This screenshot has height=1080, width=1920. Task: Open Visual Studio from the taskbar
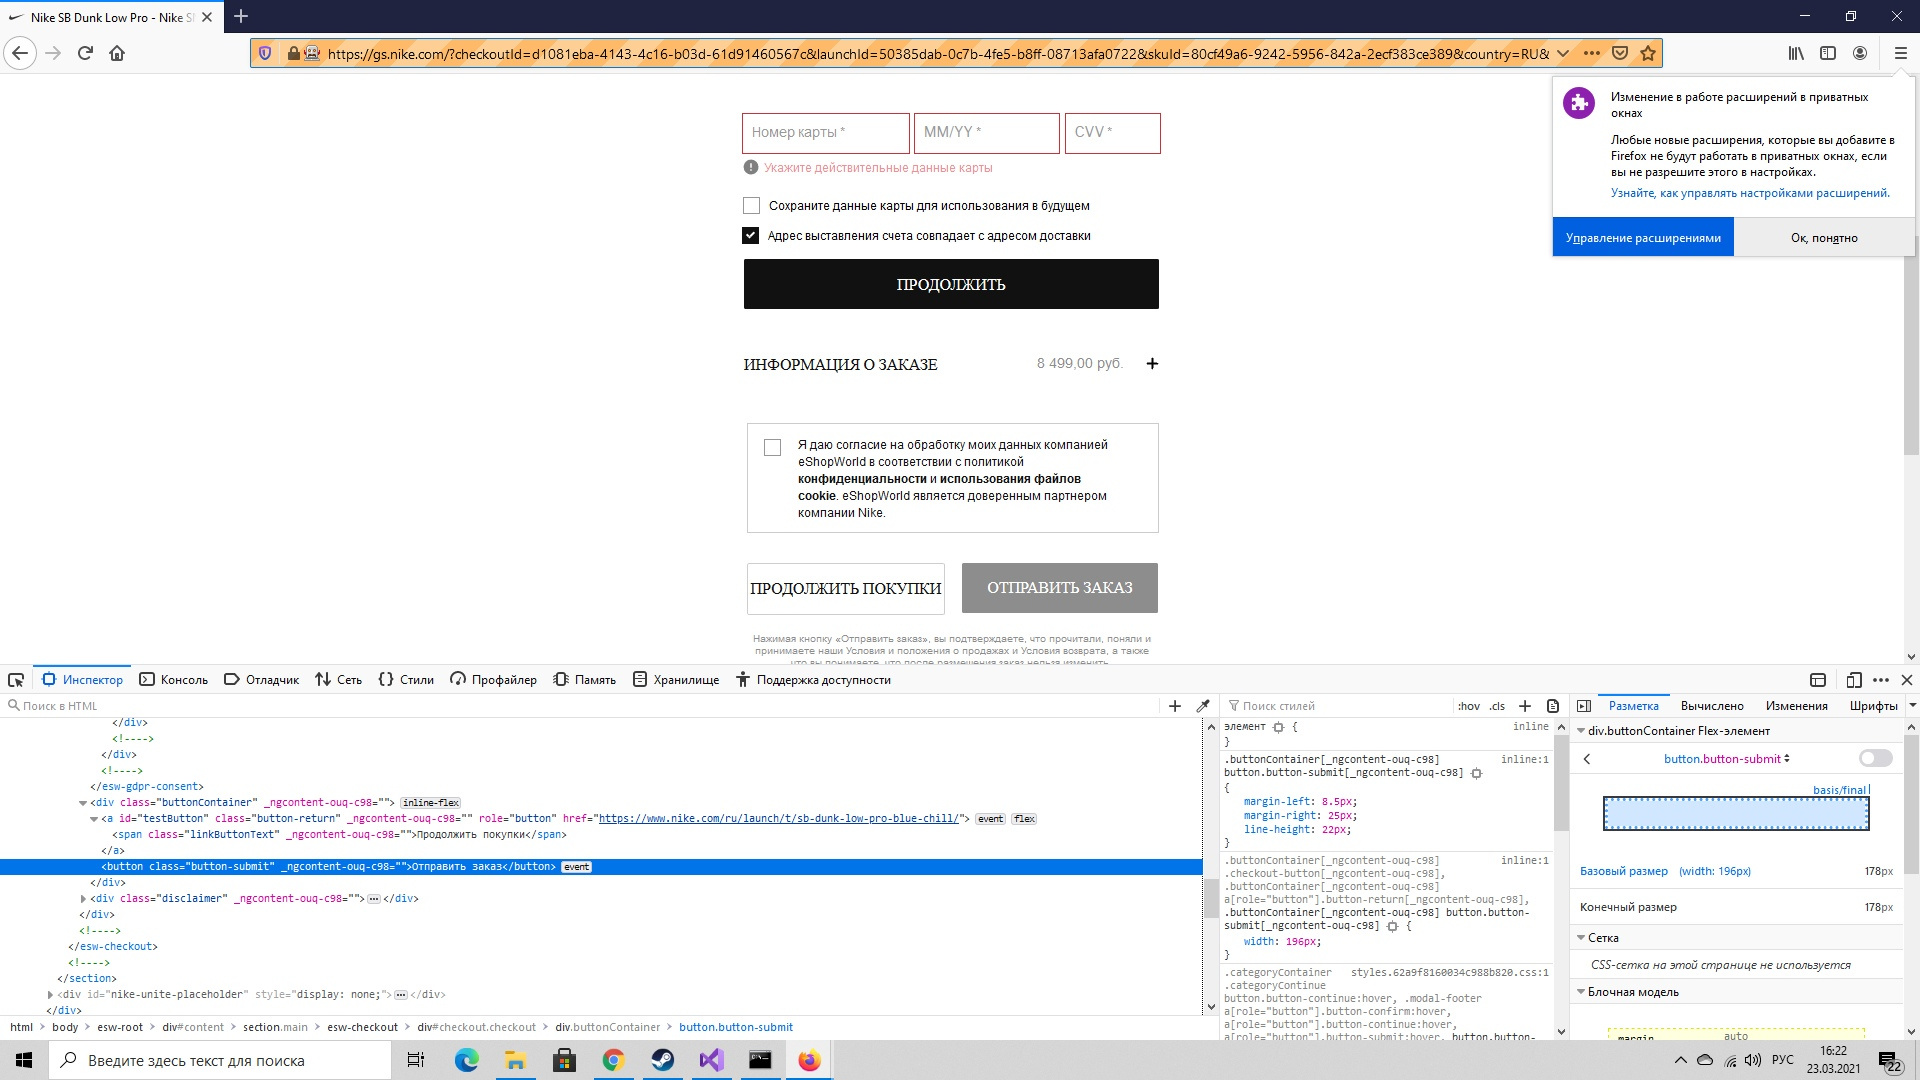[711, 1060]
